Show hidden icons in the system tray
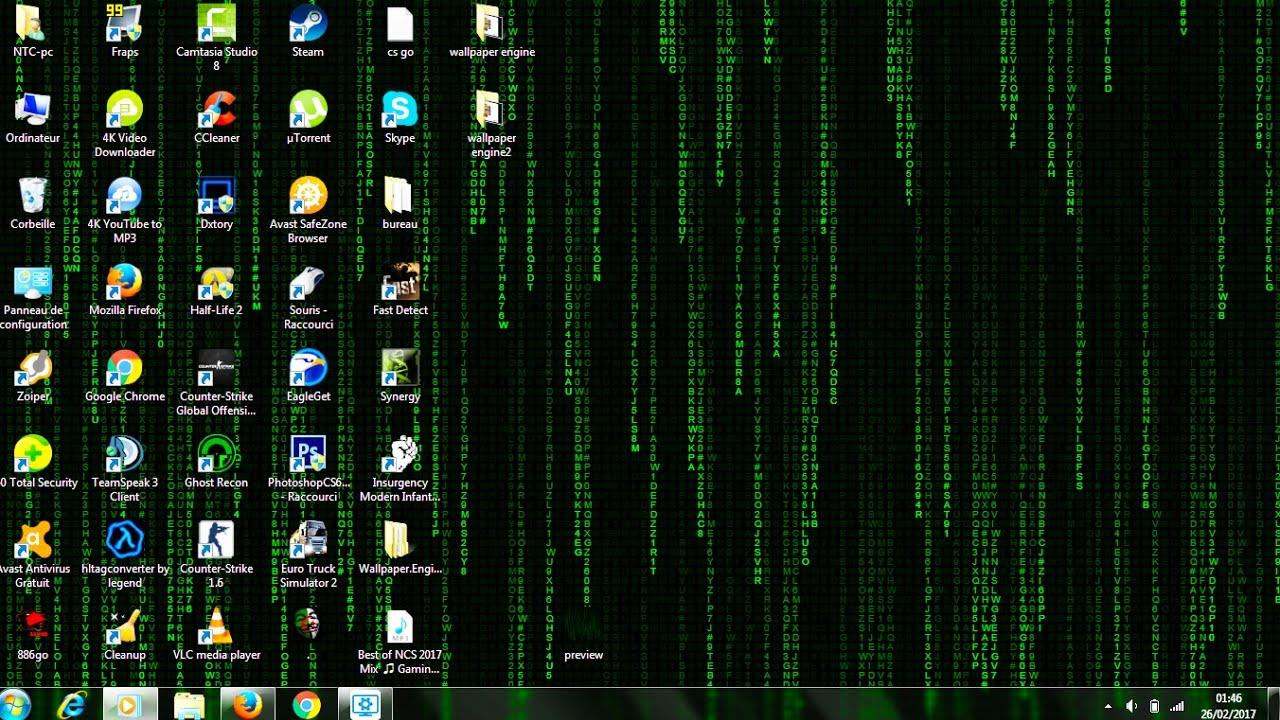 1108,705
